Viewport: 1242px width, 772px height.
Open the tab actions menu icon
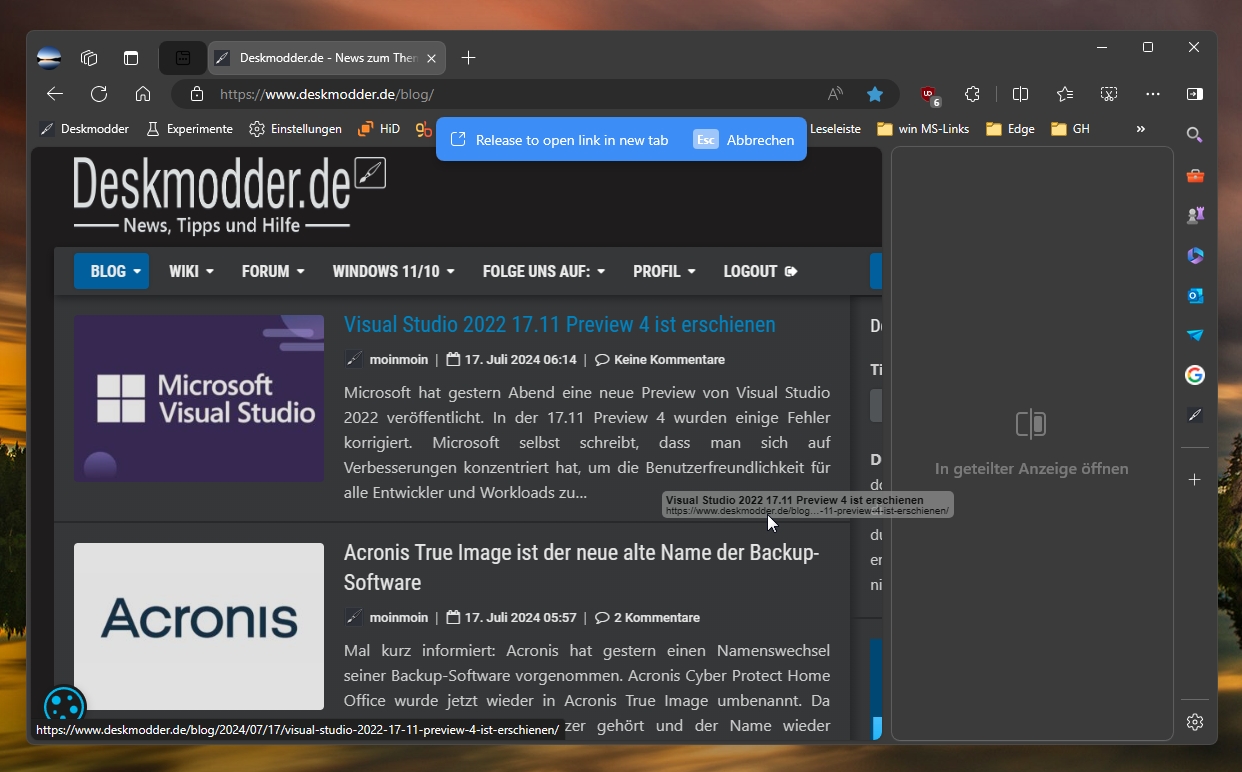[131, 58]
